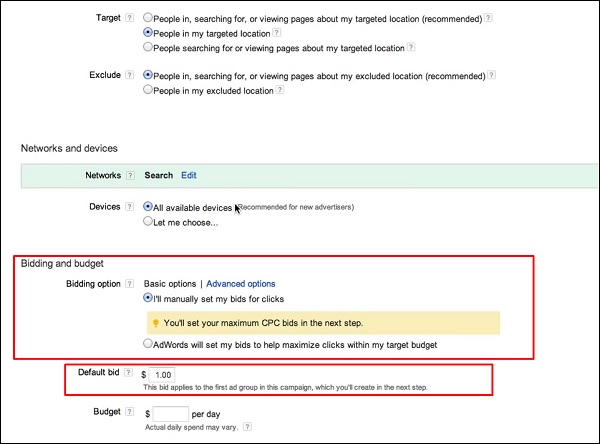Click the help icon next to Bidding option
Screen dimensions: 600x444
coord(131,284)
